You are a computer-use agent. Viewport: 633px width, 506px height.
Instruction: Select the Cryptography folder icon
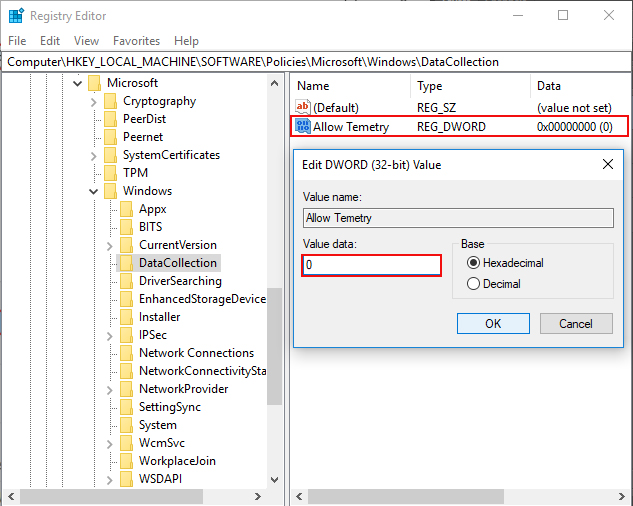(x=110, y=101)
